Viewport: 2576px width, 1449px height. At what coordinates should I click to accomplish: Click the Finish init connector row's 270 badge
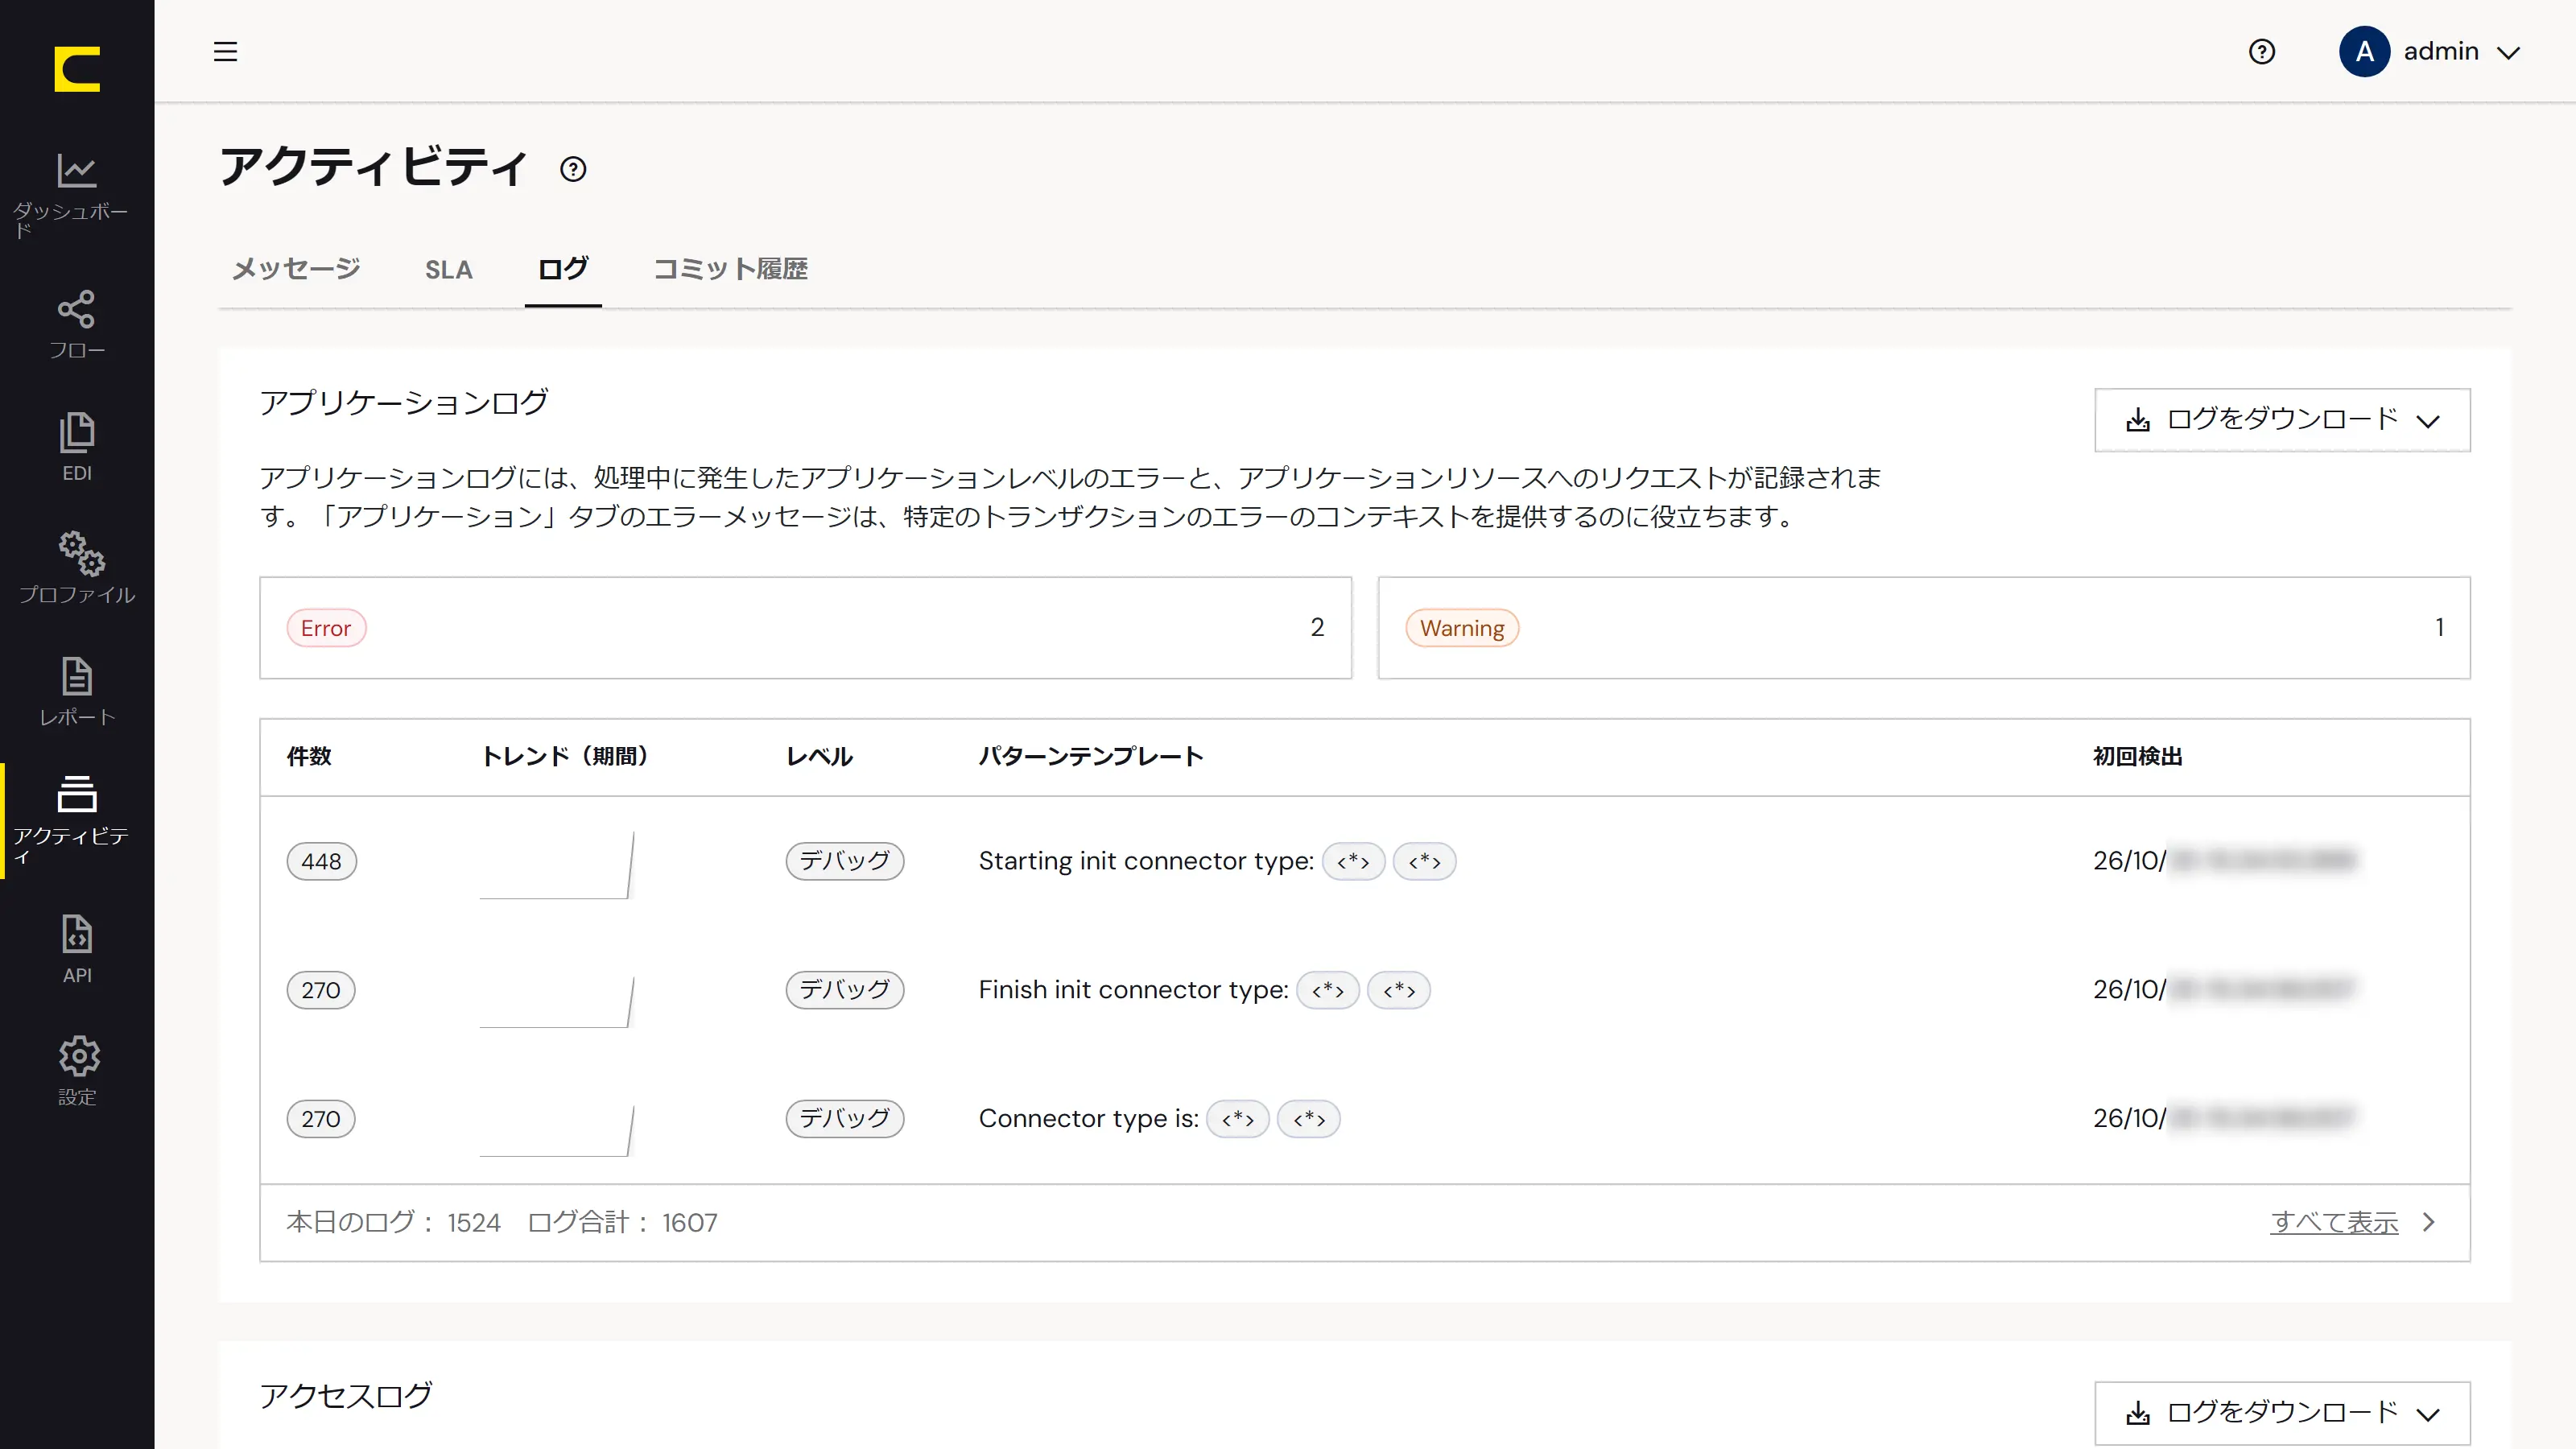(x=321, y=990)
